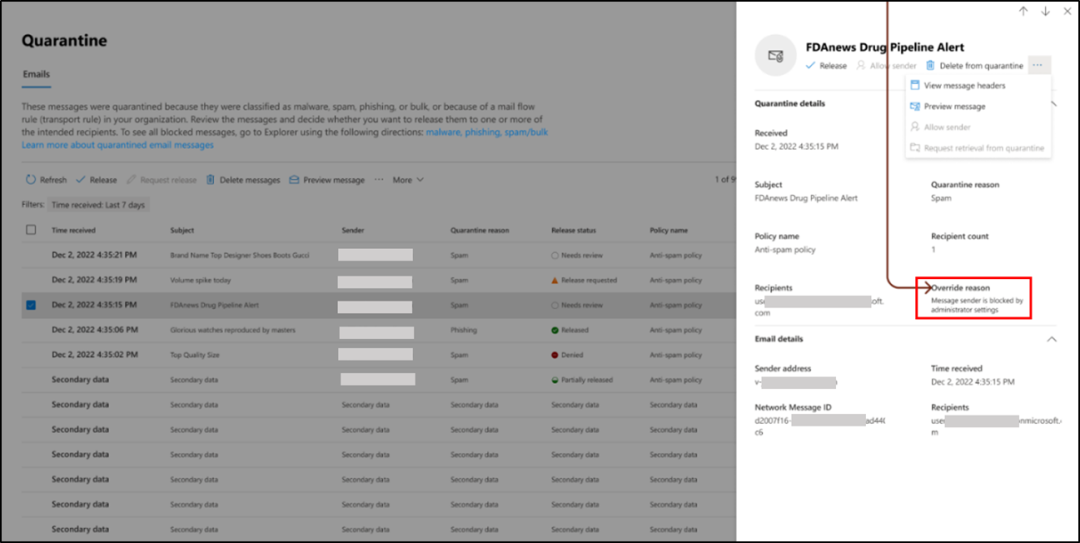The height and width of the screenshot is (543, 1080).
Task: Click the three-dot more actions button in panel
Action: pos(1038,65)
